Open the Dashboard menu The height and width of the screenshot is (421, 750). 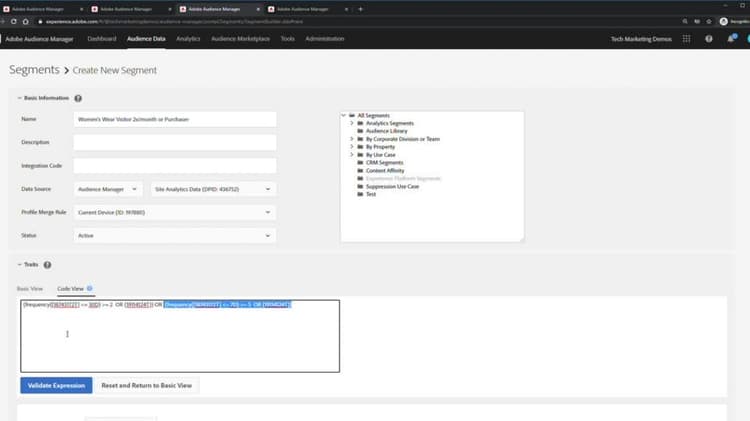pyautogui.click(x=101, y=39)
